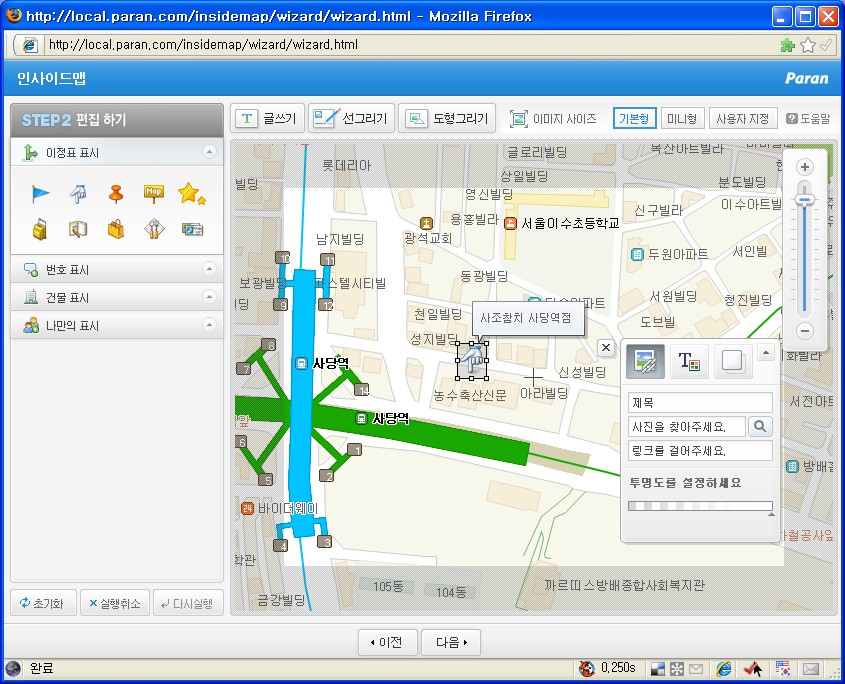This screenshot has width=845, height=684.
Task: Click the green puzzle piece add-on icon
Action: 788,45
